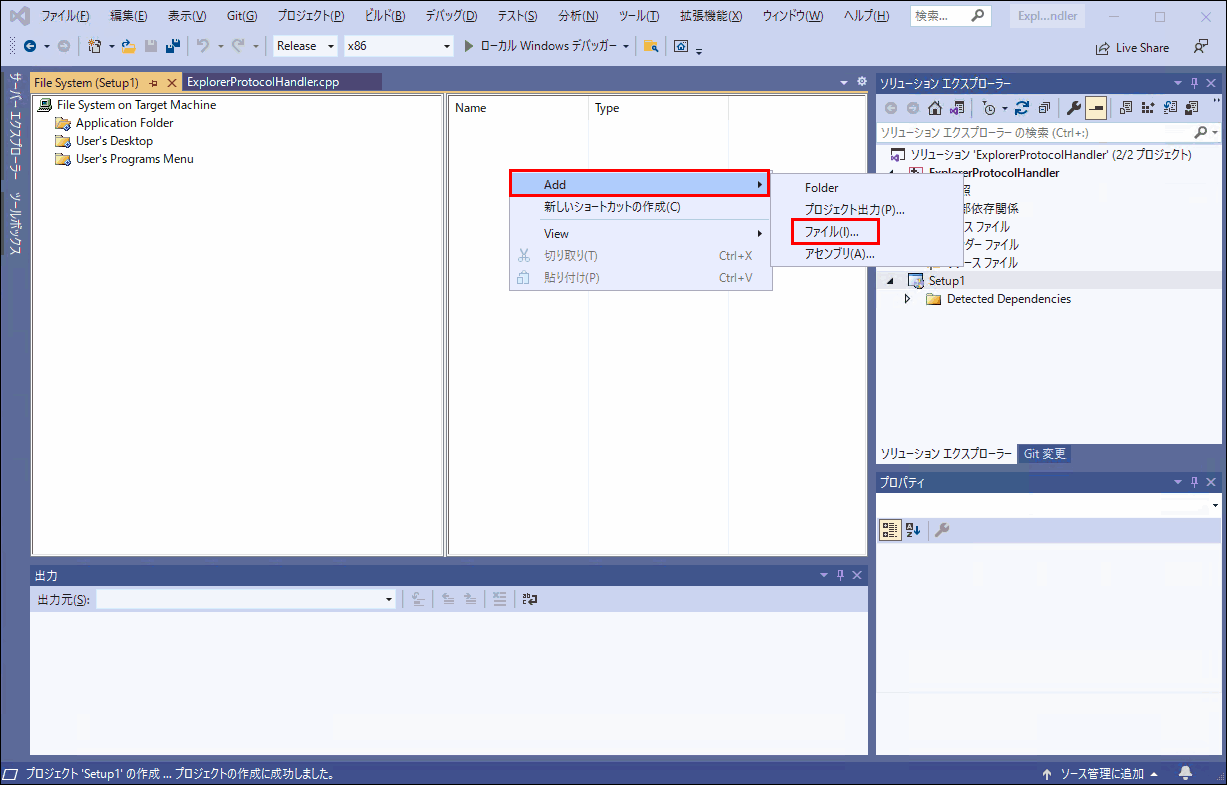This screenshot has height=785, width=1227.
Task: Click the Home icon in Solution Explorer
Action: coord(935,108)
